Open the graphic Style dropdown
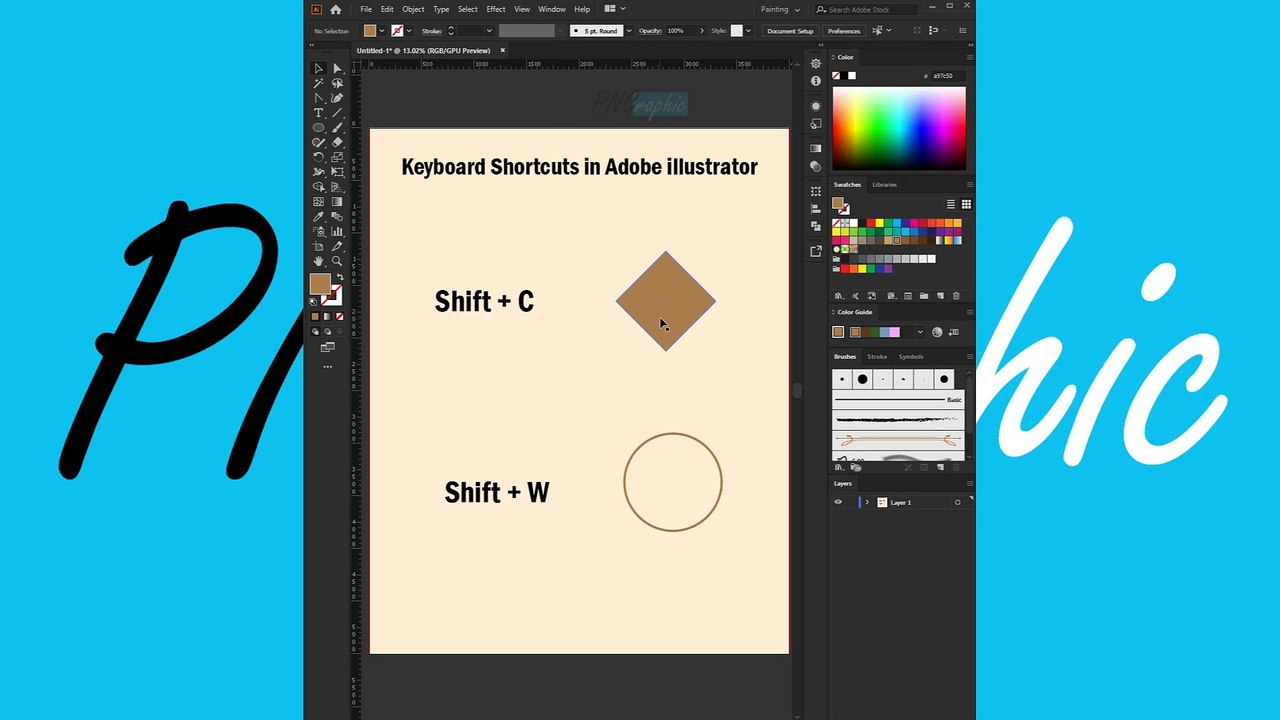The height and width of the screenshot is (720, 1280). click(748, 31)
